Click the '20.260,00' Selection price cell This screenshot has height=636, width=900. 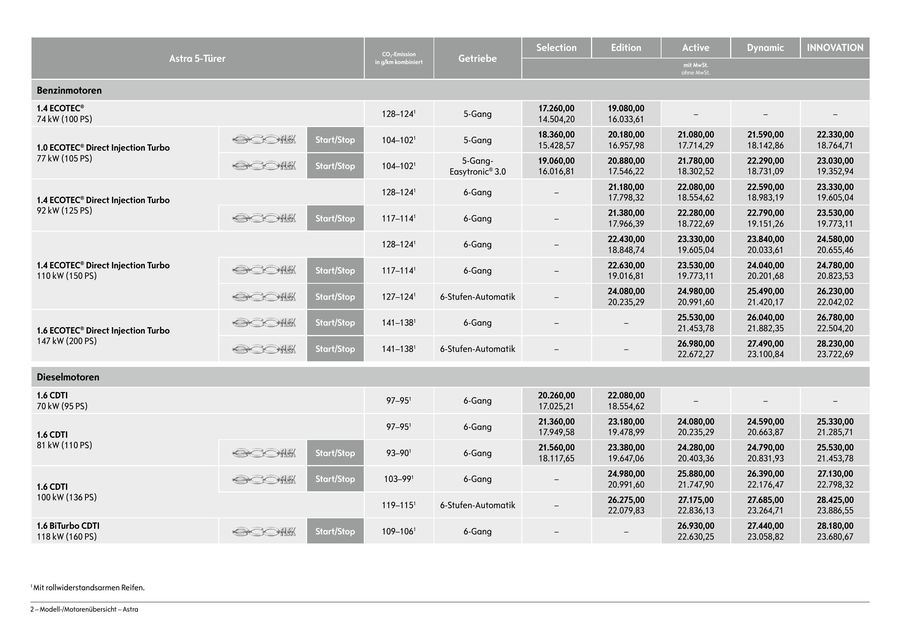pyautogui.click(x=556, y=401)
